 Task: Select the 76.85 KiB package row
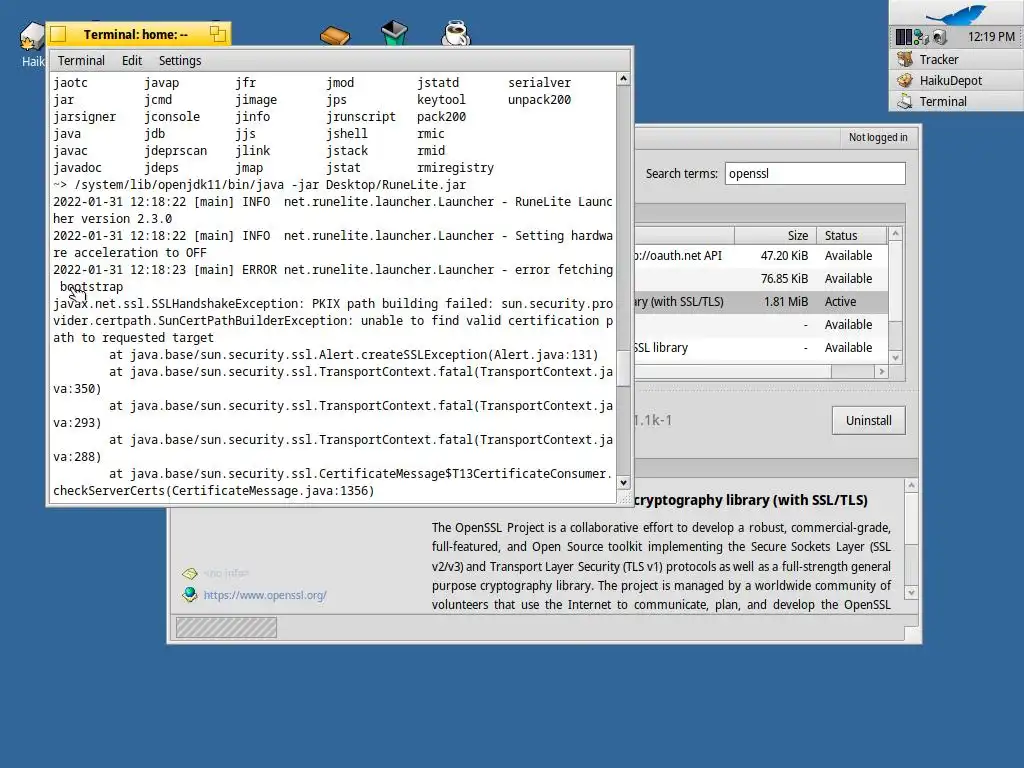pos(761,279)
